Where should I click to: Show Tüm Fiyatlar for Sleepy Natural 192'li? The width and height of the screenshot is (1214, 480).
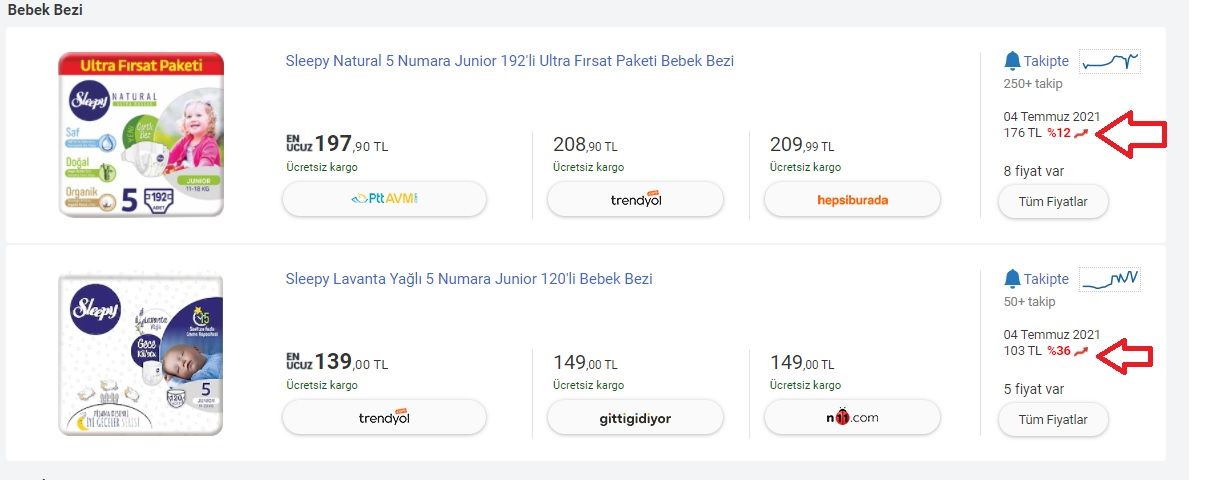tap(1052, 201)
